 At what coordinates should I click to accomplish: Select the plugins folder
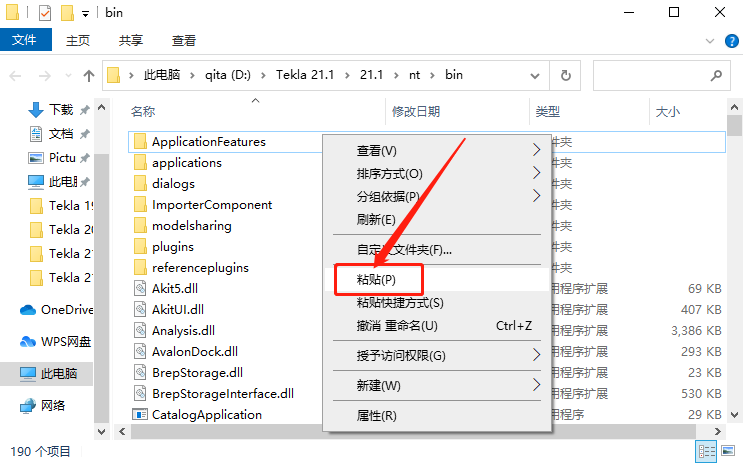(x=173, y=247)
